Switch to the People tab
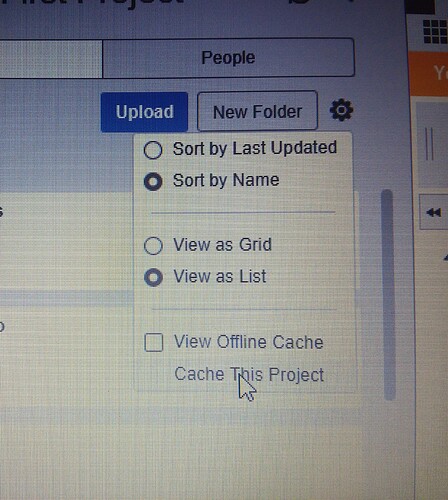Screen dimensions: 448x500 click(x=228, y=58)
